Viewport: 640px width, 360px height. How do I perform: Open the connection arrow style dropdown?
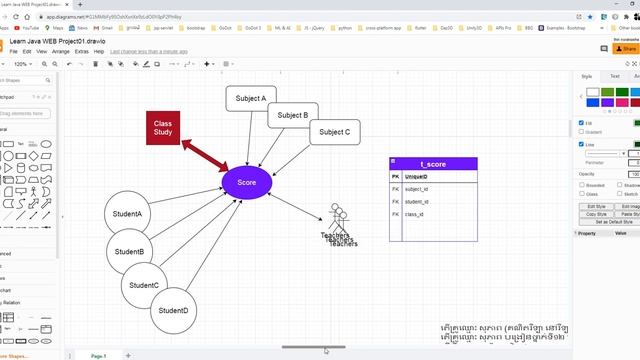point(174,64)
